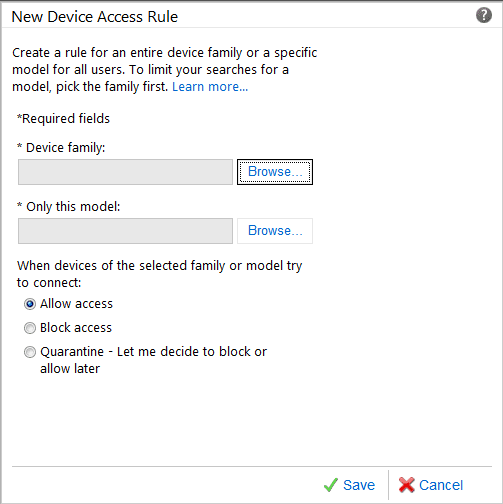Open the Learn more link

coord(210,87)
